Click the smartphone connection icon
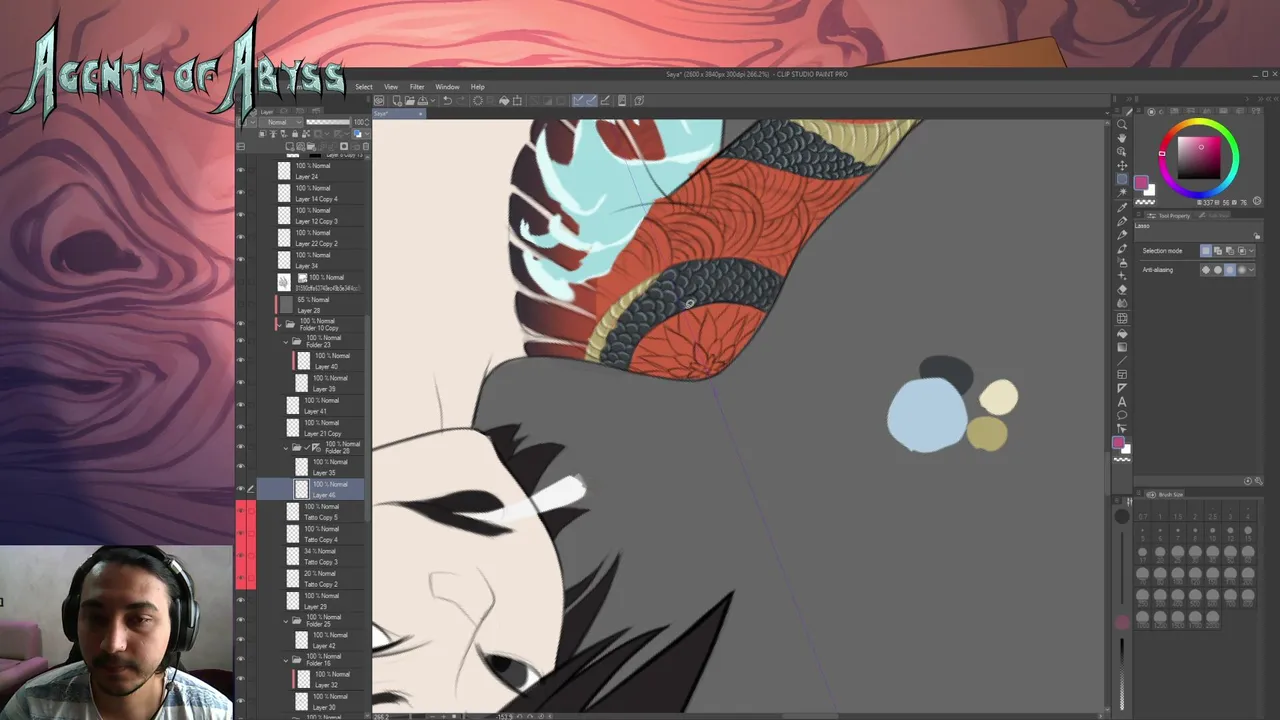Viewport: 1280px width, 720px height. [622, 100]
